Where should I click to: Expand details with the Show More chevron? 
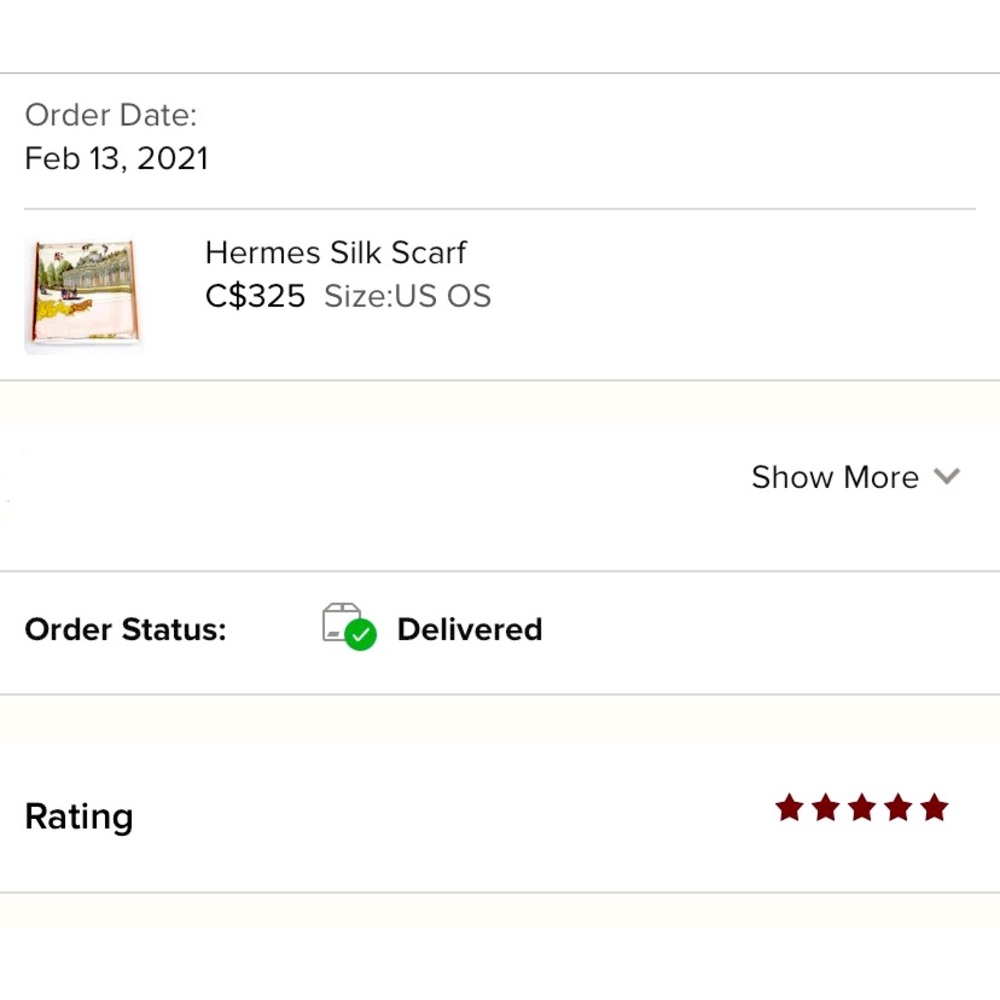(946, 476)
